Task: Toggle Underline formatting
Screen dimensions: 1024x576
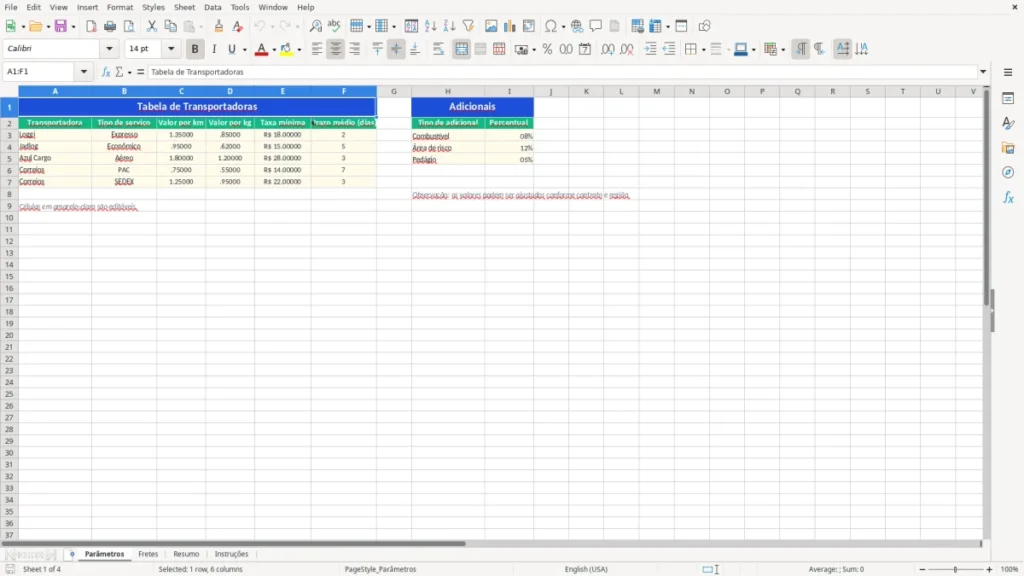Action: pyautogui.click(x=231, y=49)
